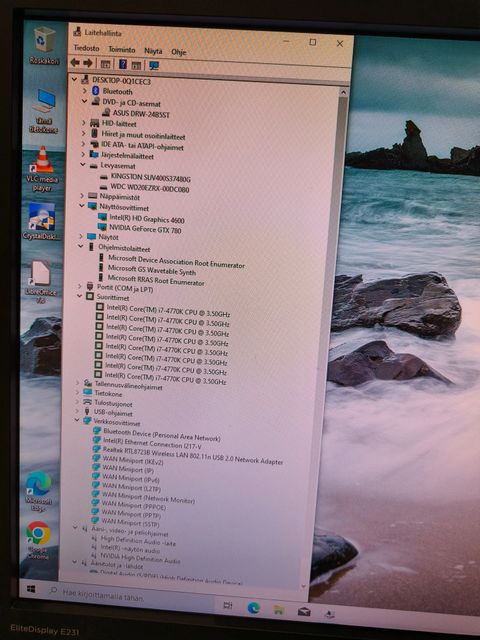Select Bluetooth Device (Personal Area Network)

pos(162,434)
